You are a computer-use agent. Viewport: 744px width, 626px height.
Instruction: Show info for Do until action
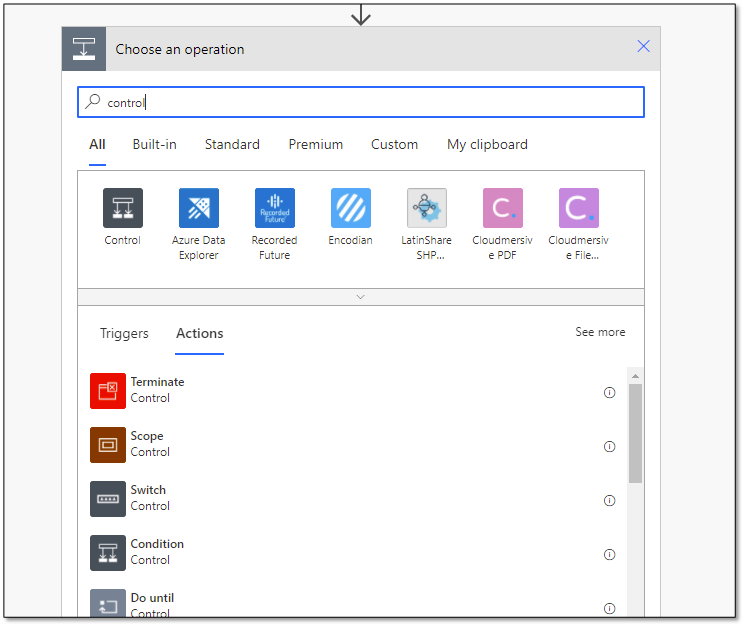tap(609, 608)
